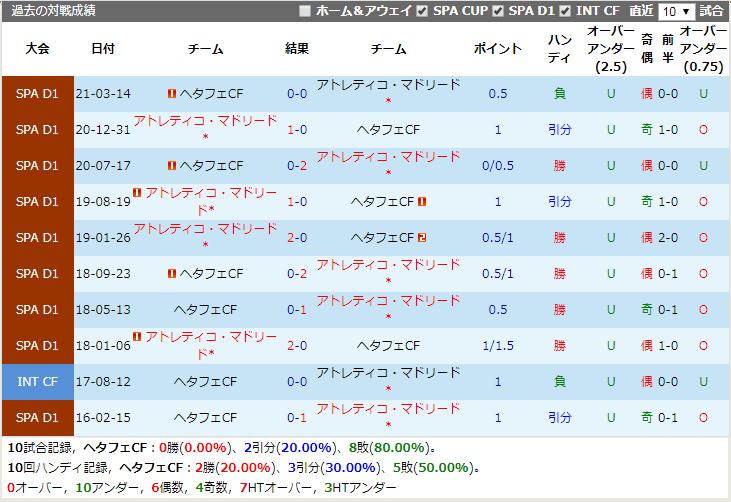Toggle the ホーム&アウェイ checkbox
The width and height of the screenshot is (731, 502).
(x=305, y=11)
